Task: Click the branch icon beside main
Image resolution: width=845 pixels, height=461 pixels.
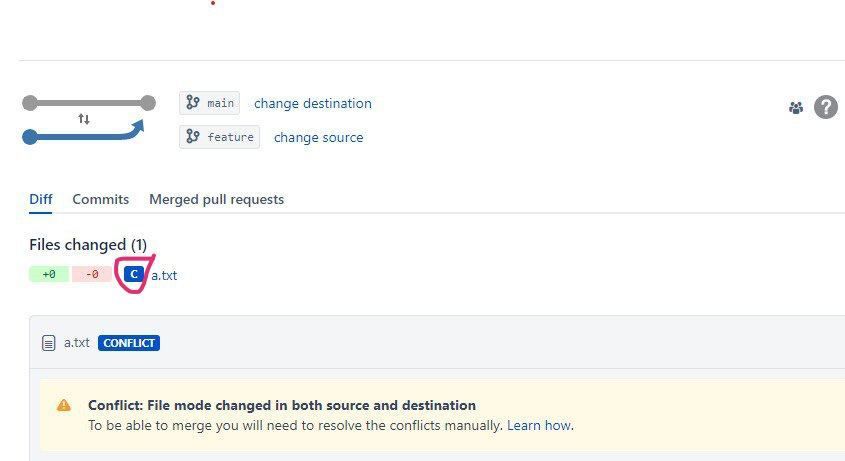Action: click(x=192, y=102)
